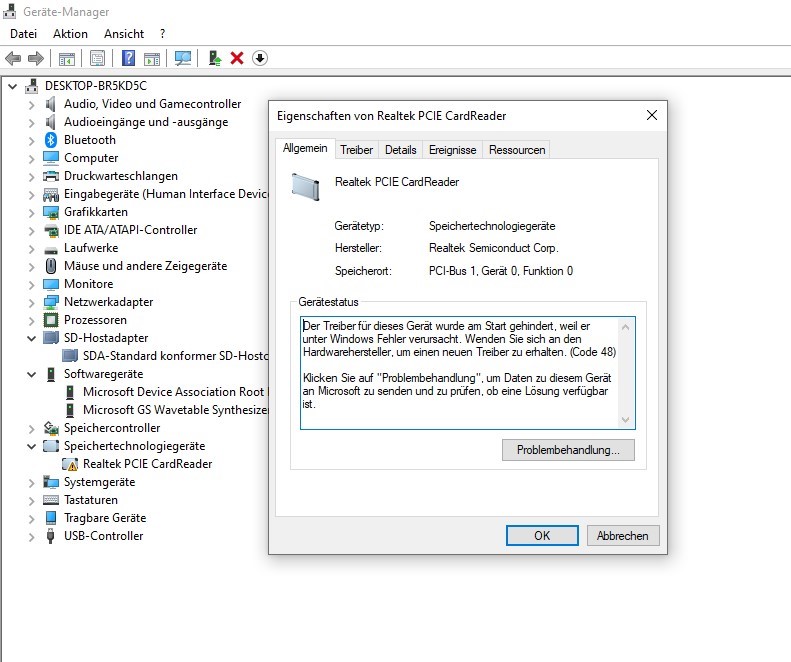
Task: Expand IDE ATA/ATAPI-Controller node
Action: click(x=31, y=231)
